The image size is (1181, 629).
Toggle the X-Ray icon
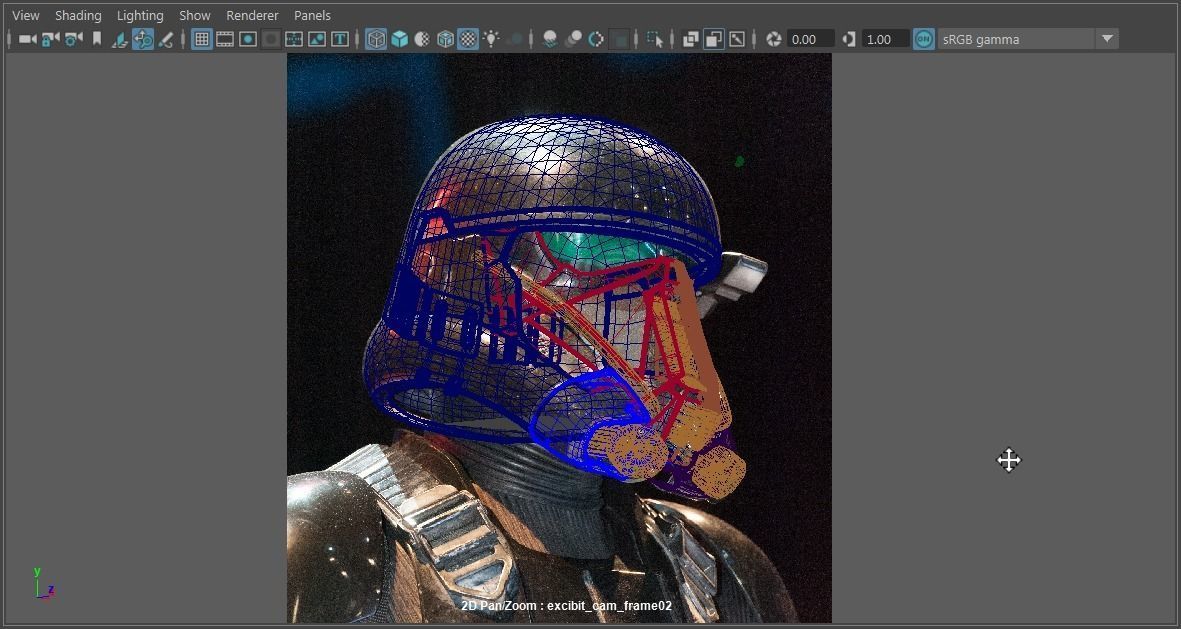point(690,39)
